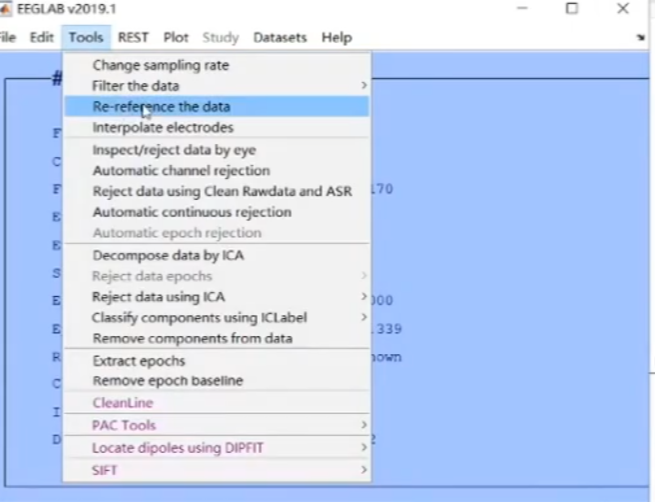Maximize the EEGLAB window

[572, 9]
